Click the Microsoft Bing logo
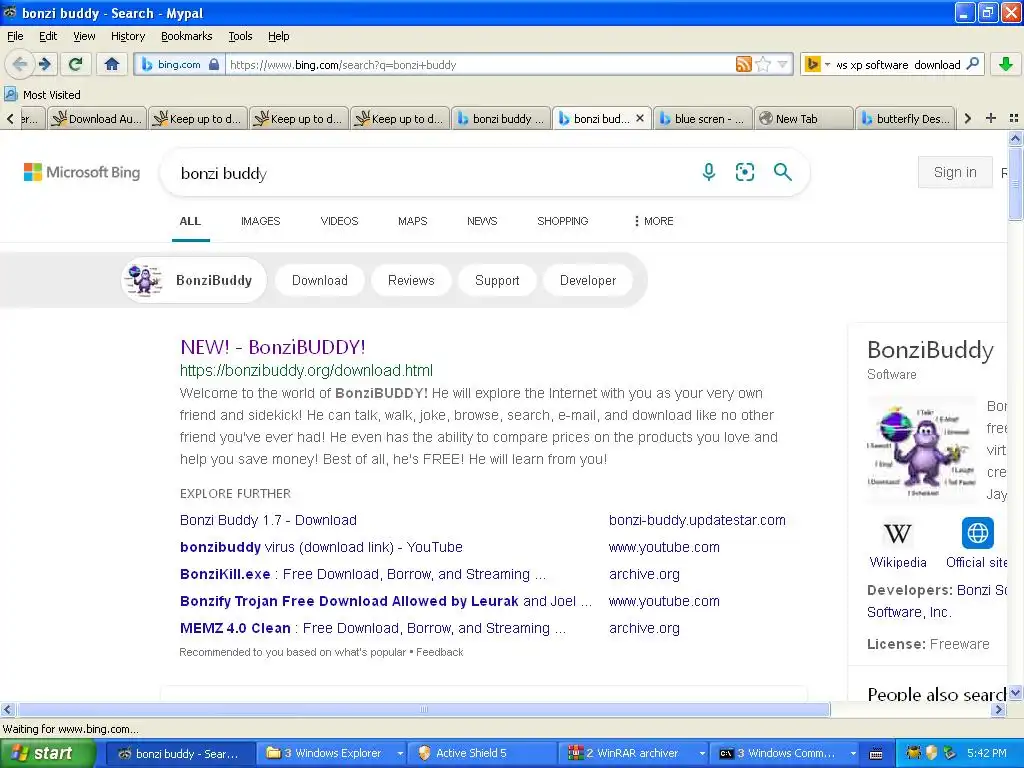 pyautogui.click(x=82, y=172)
